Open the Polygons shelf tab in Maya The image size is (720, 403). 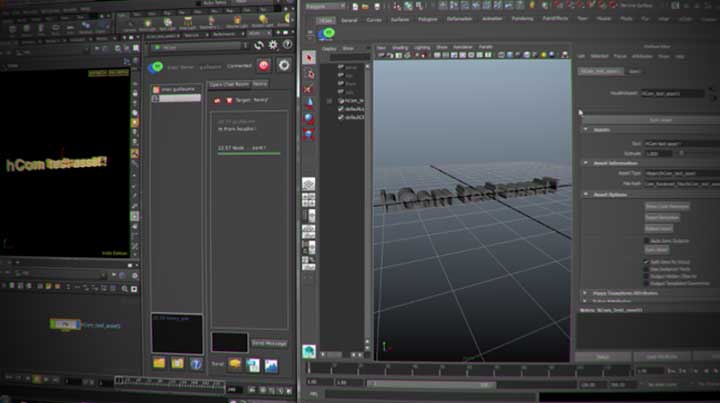click(x=428, y=19)
